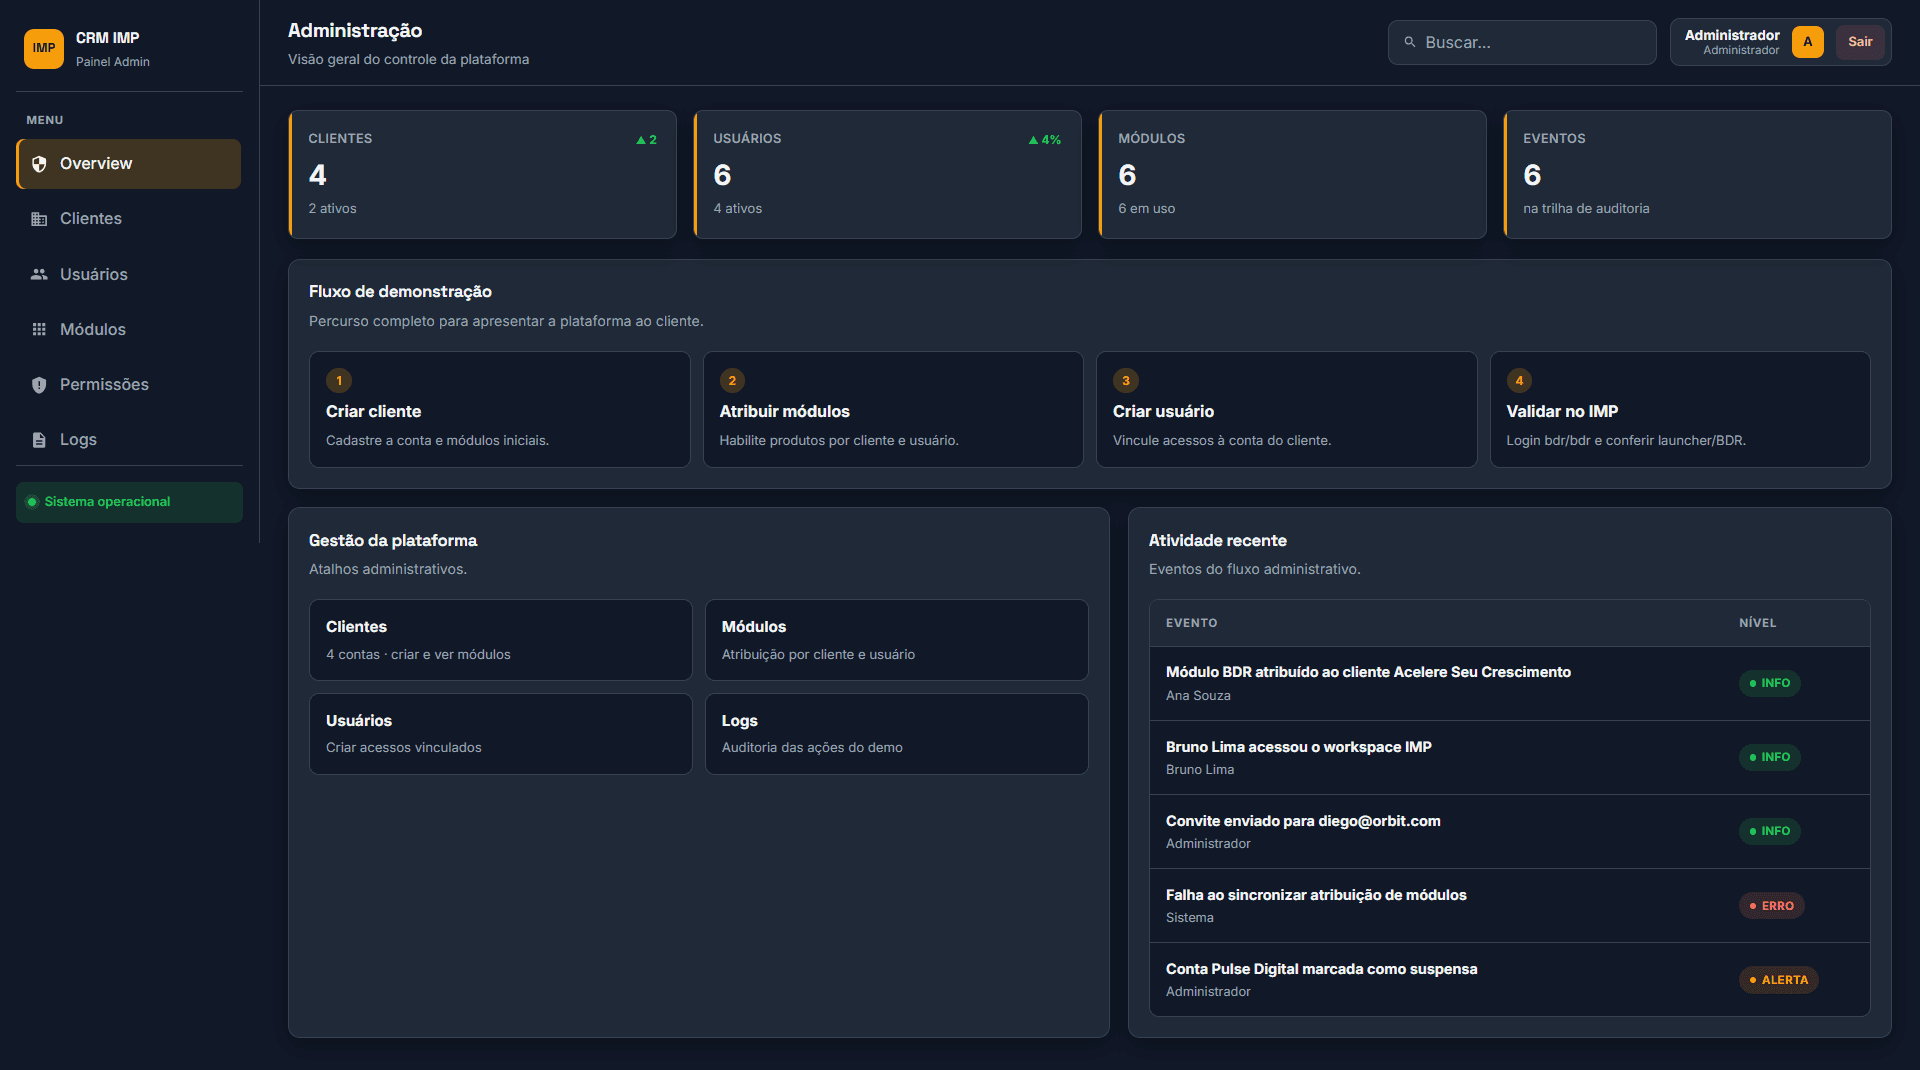Navigate to Módulos in the sidebar
This screenshot has width=1920, height=1070.
(129, 329)
